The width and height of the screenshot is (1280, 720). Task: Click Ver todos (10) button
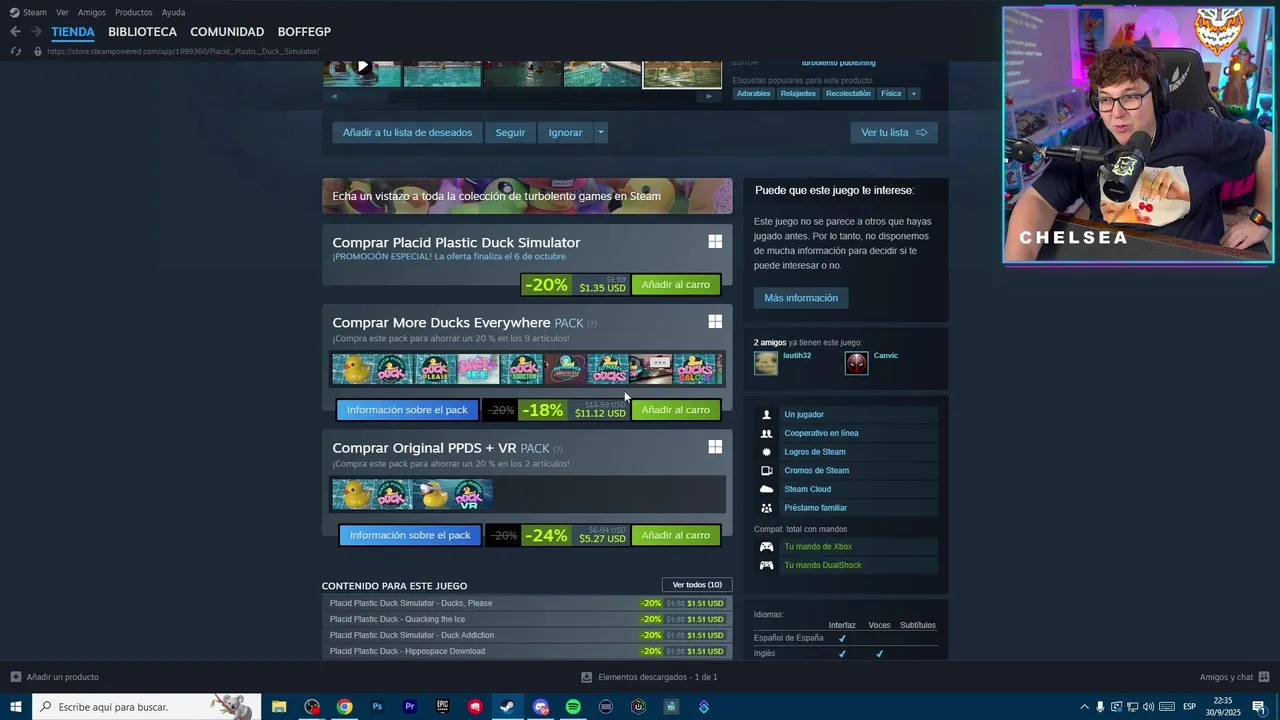[697, 585]
